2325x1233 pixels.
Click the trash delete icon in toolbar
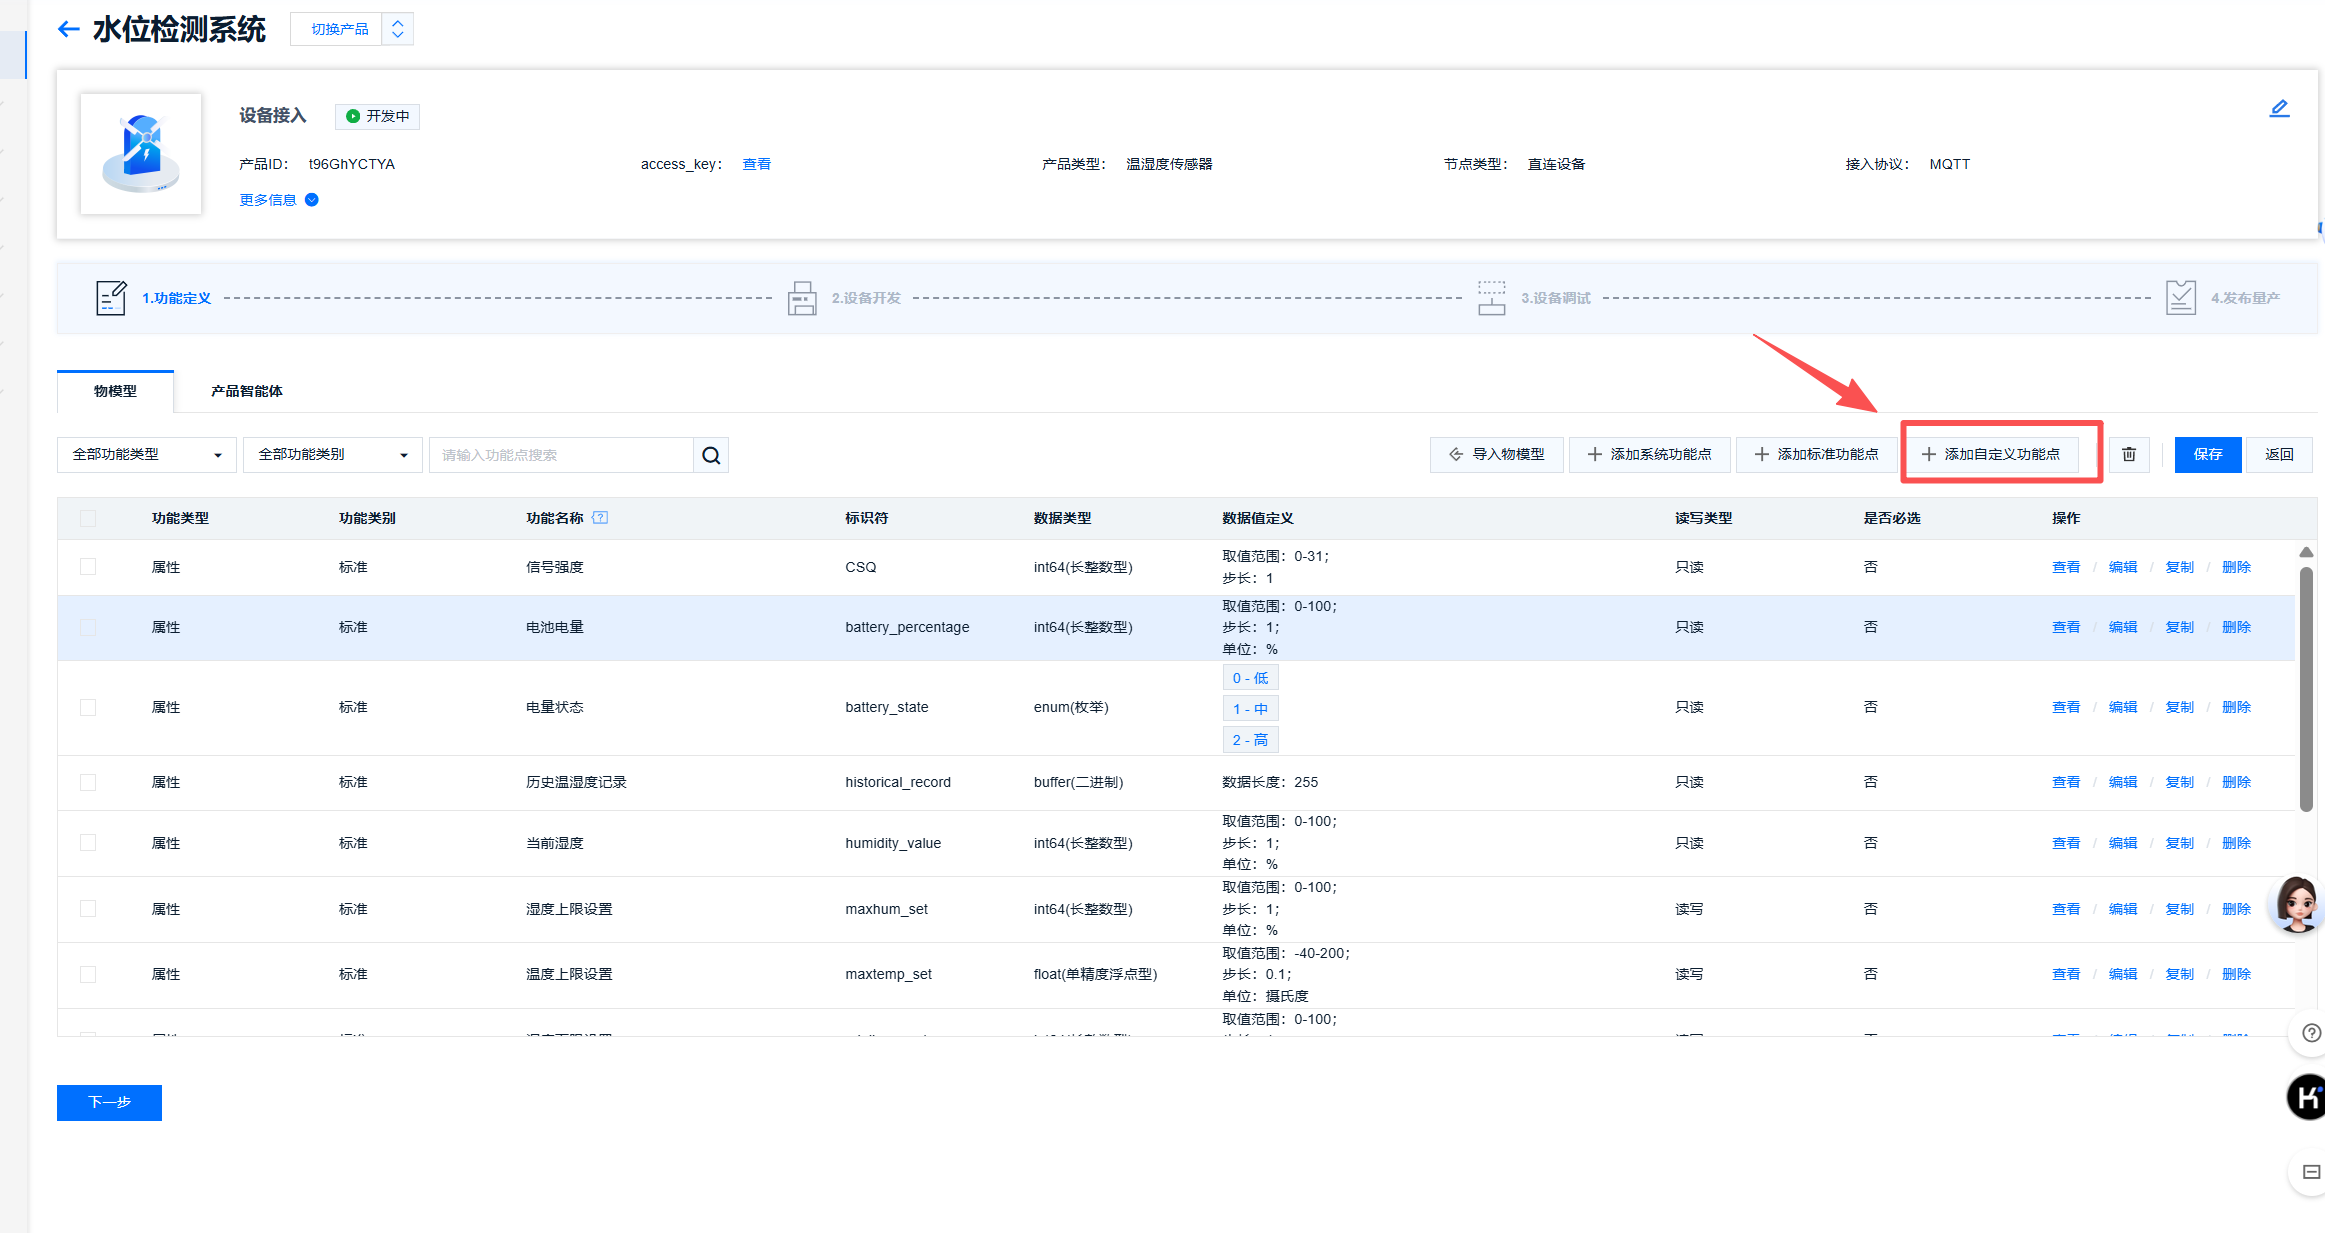pyautogui.click(x=2129, y=454)
